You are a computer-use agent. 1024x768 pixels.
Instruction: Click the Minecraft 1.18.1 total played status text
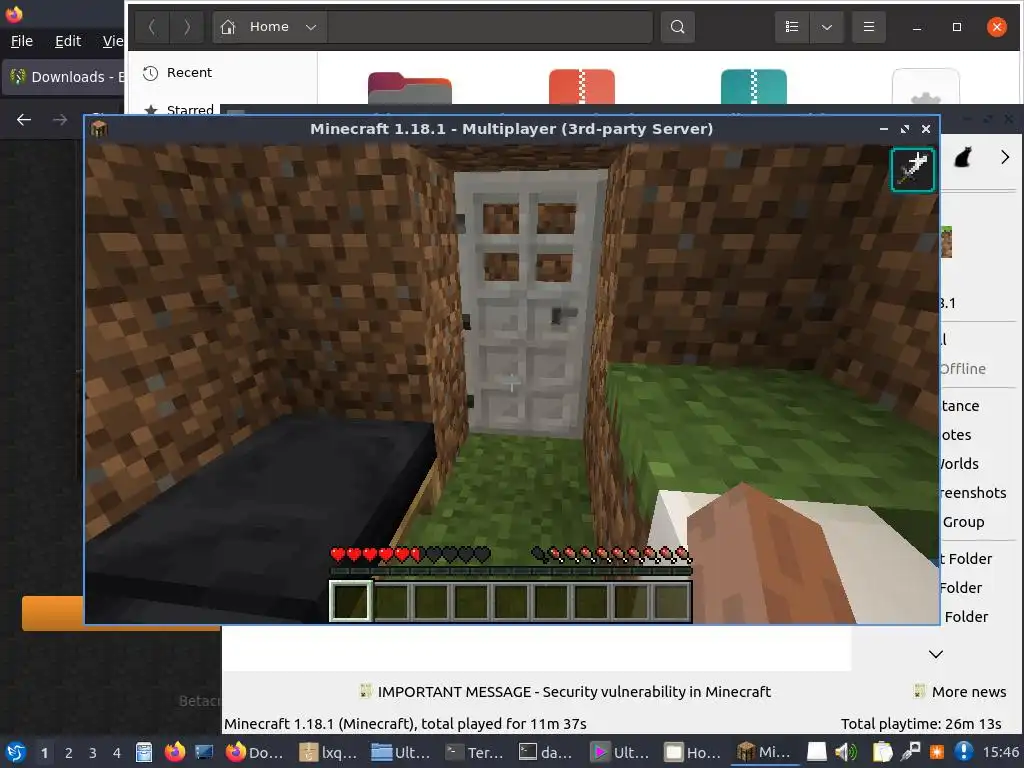point(405,724)
